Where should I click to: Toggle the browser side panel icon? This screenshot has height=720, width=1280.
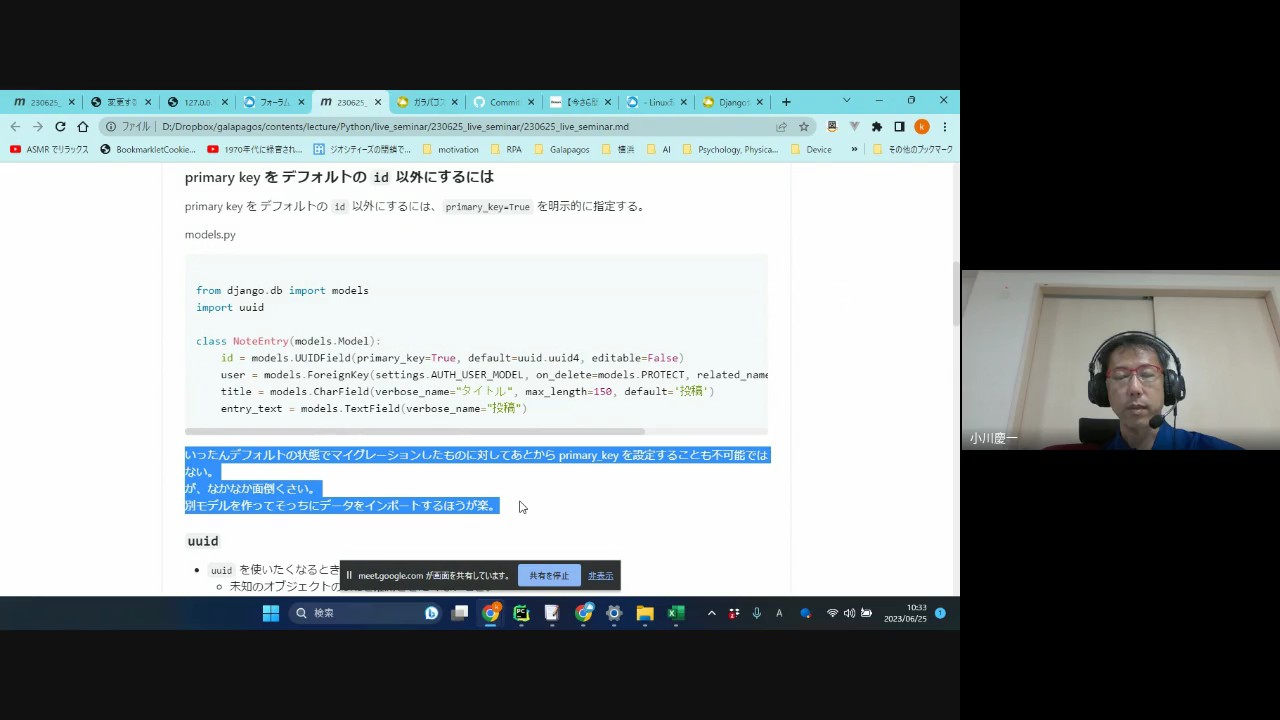tap(899, 127)
